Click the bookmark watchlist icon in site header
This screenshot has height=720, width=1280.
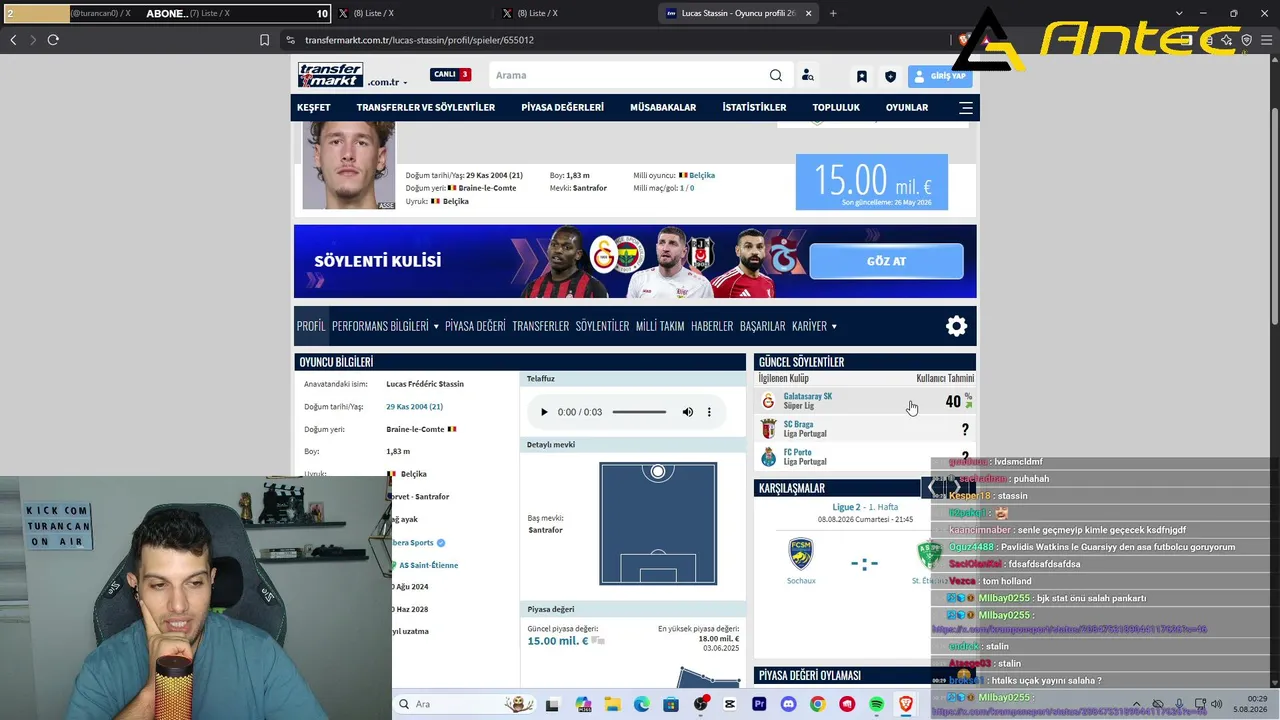coord(861,76)
